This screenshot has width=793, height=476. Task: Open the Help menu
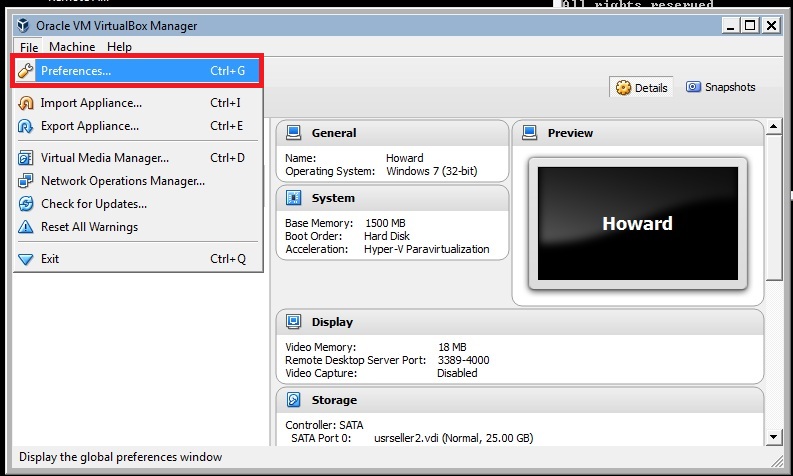tap(119, 47)
